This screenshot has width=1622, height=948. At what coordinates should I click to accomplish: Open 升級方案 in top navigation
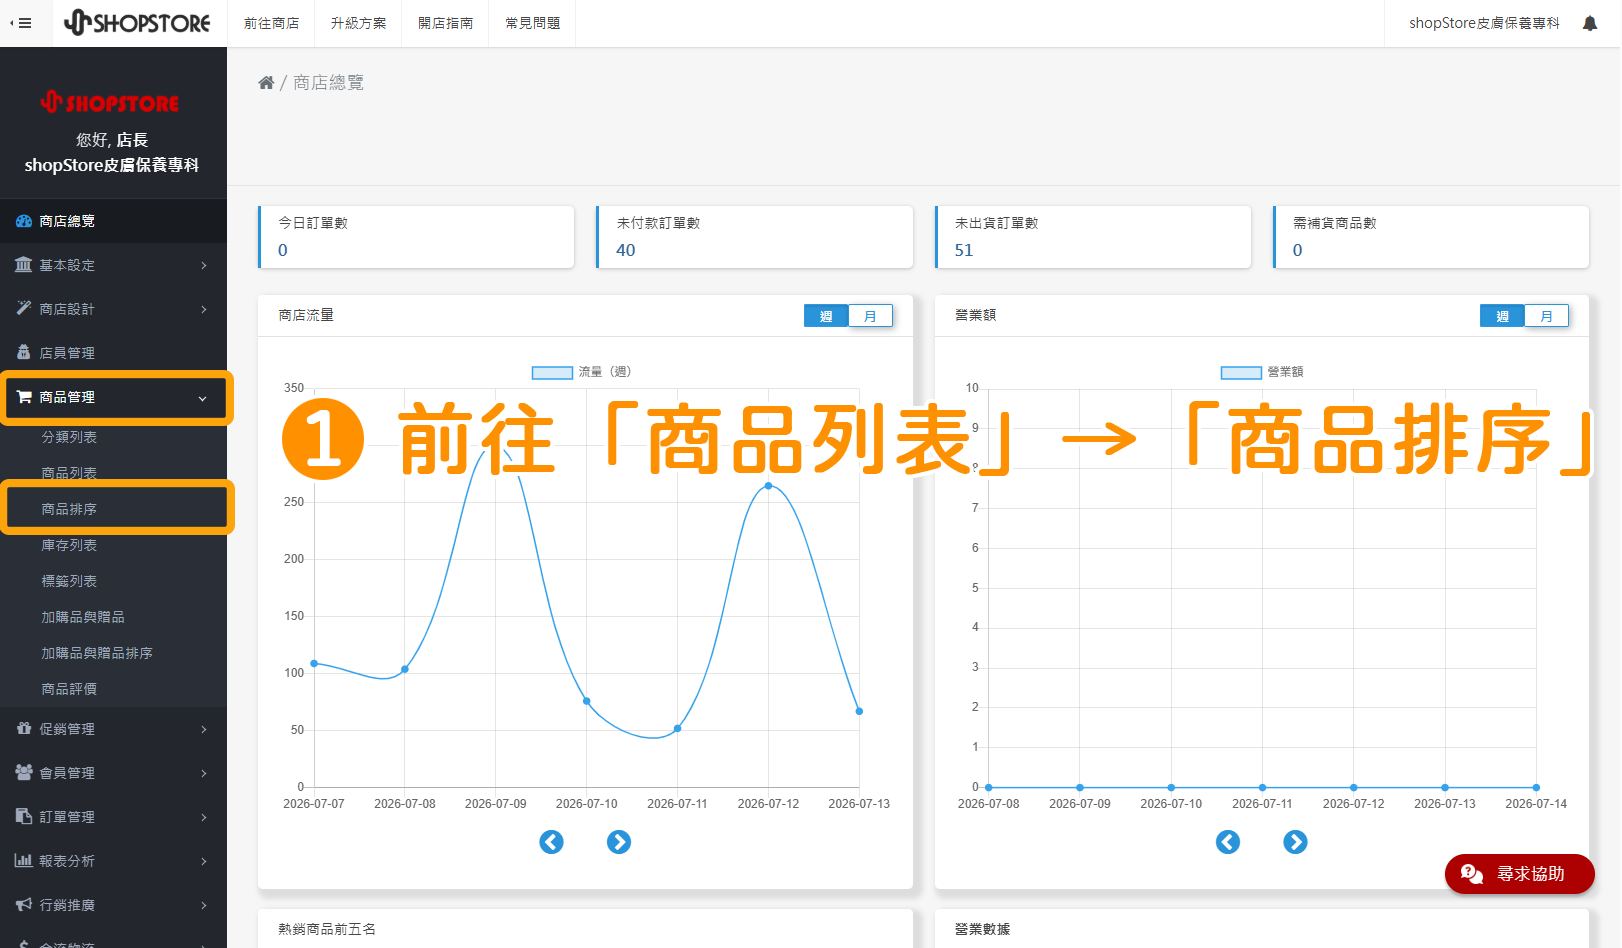(x=358, y=23)
